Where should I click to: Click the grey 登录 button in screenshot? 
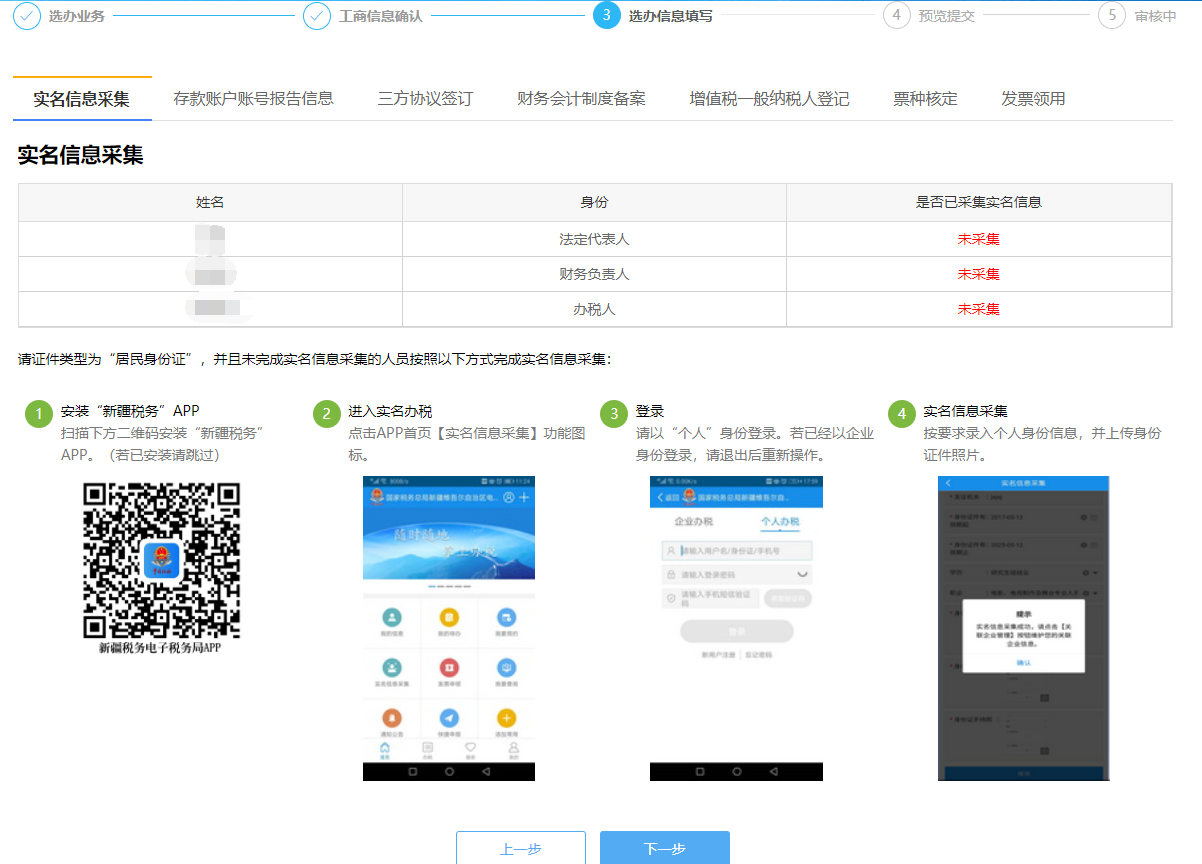point(737,631)
